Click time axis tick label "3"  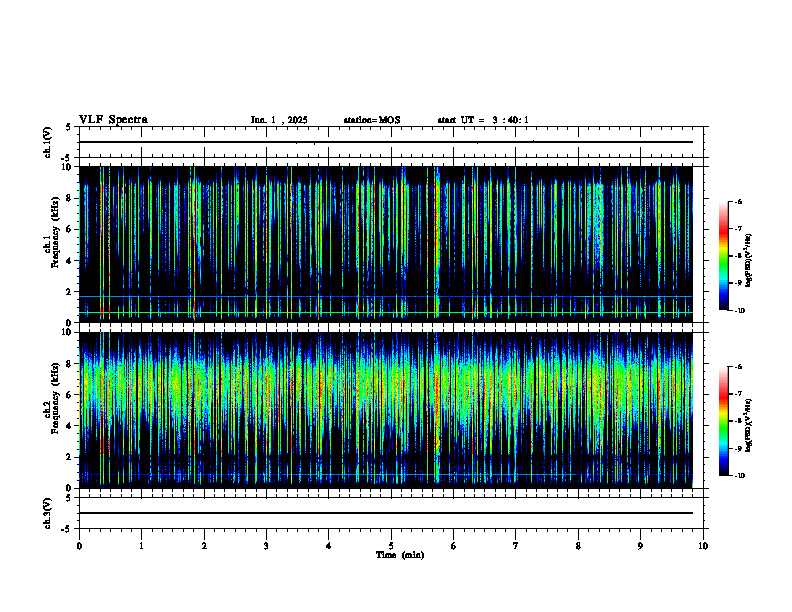[266, 546]
